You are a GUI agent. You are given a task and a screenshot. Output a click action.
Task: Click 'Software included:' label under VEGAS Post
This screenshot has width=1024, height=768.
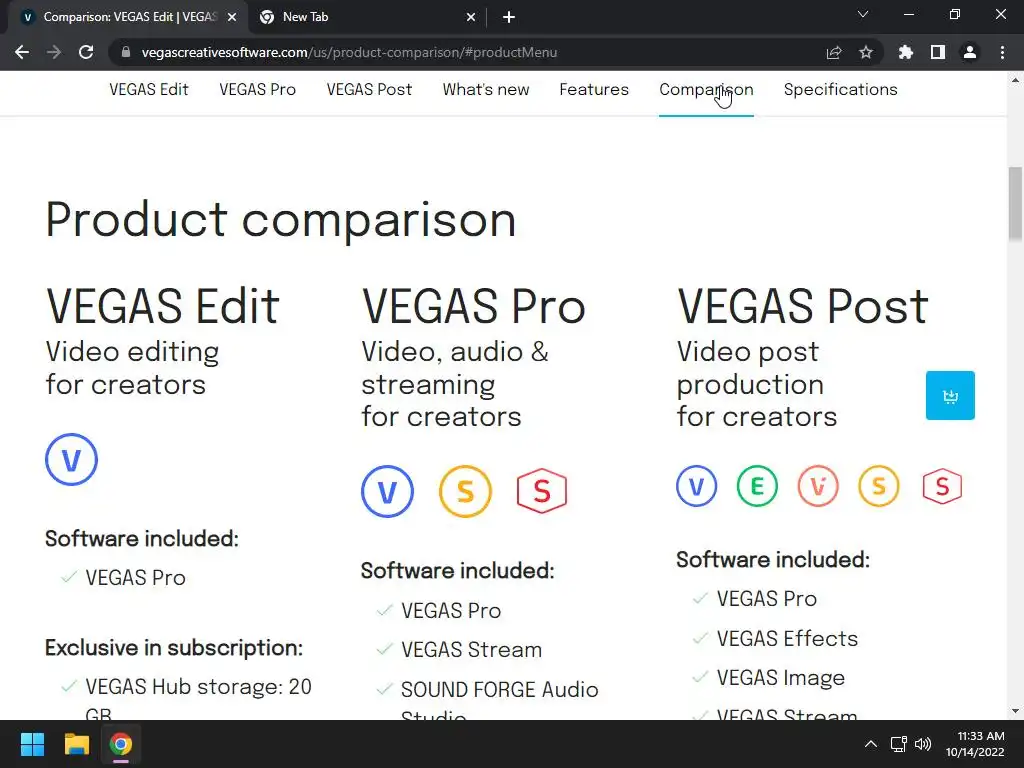pyautogui.click(x=773, y=560)
